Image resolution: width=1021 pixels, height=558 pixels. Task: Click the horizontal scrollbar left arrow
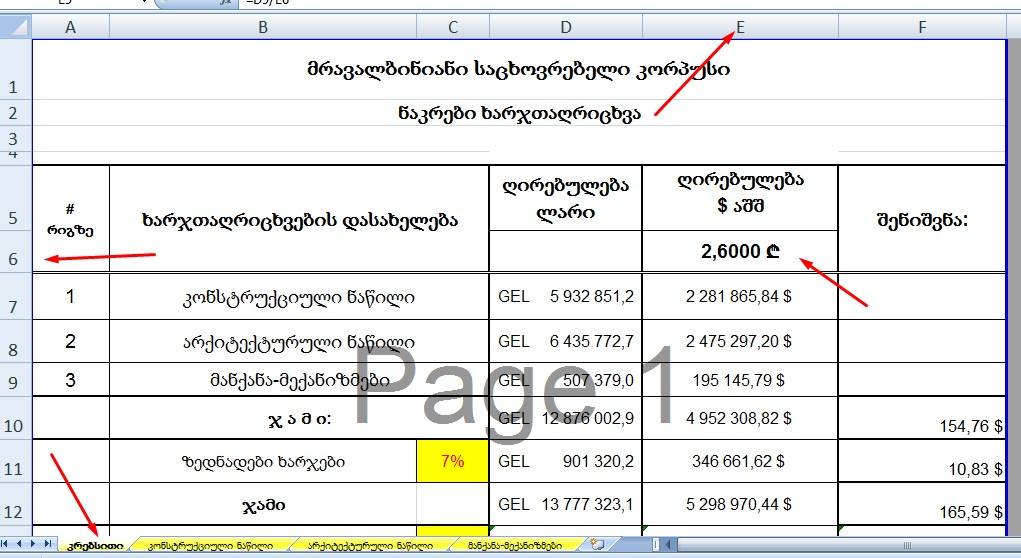[x=669, y=544]
